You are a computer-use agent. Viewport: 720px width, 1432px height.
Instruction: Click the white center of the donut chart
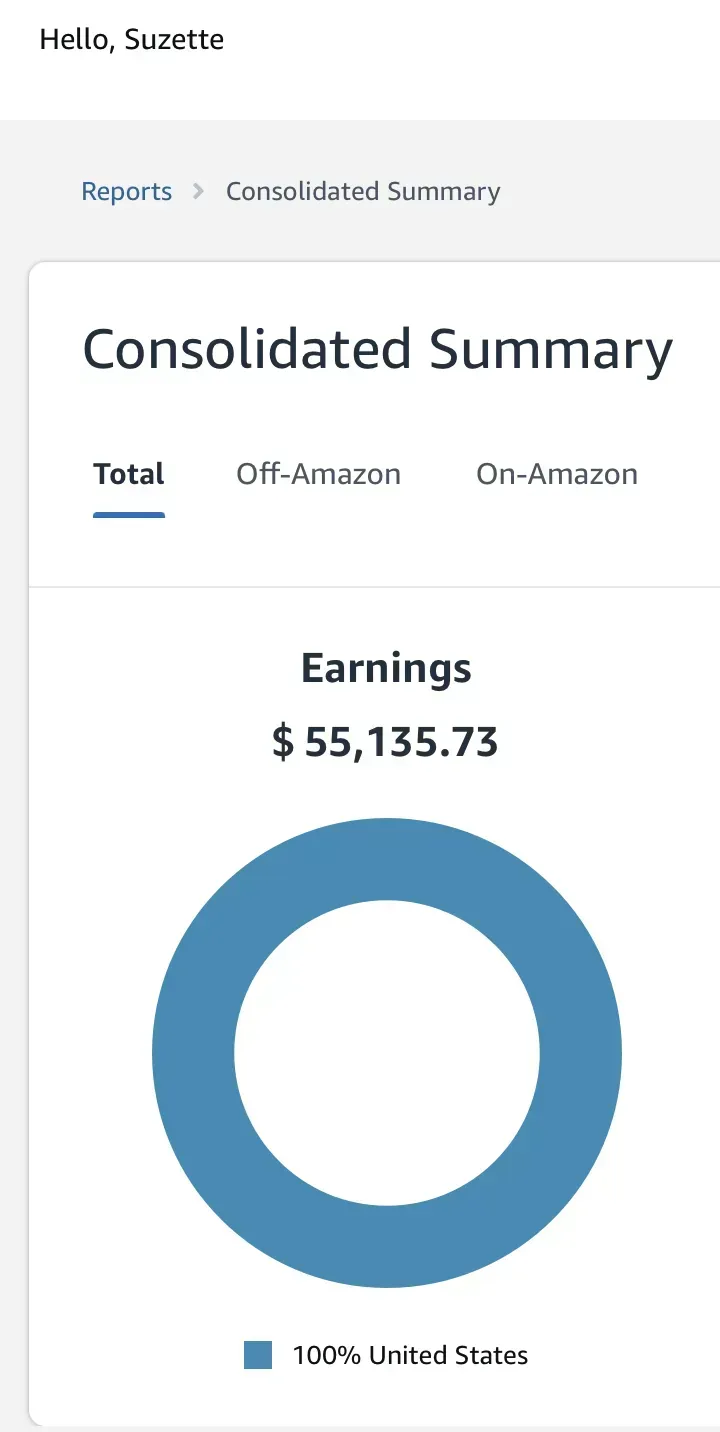tap(387, 1052)
